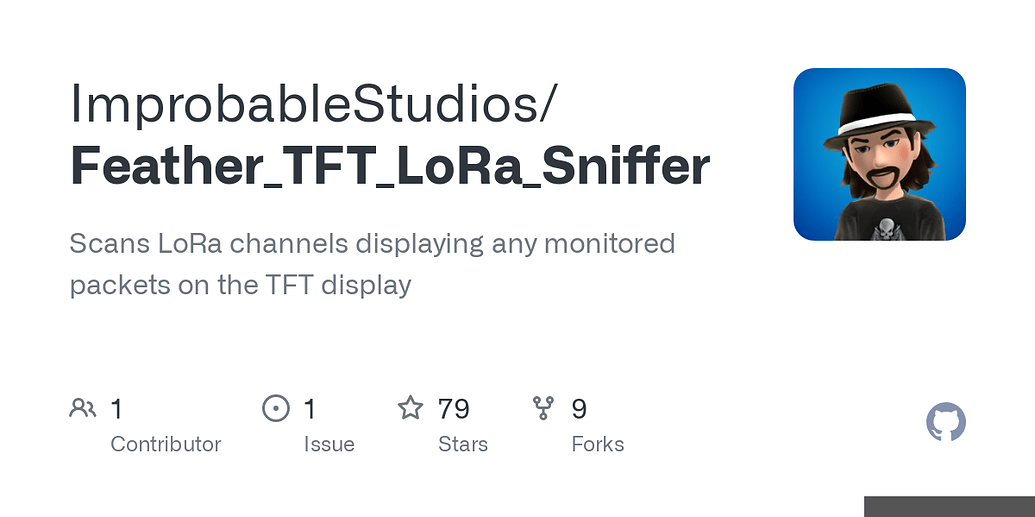The image size is (1035, 517).
Task: Click the star outline icon
Action: [410, 407]
